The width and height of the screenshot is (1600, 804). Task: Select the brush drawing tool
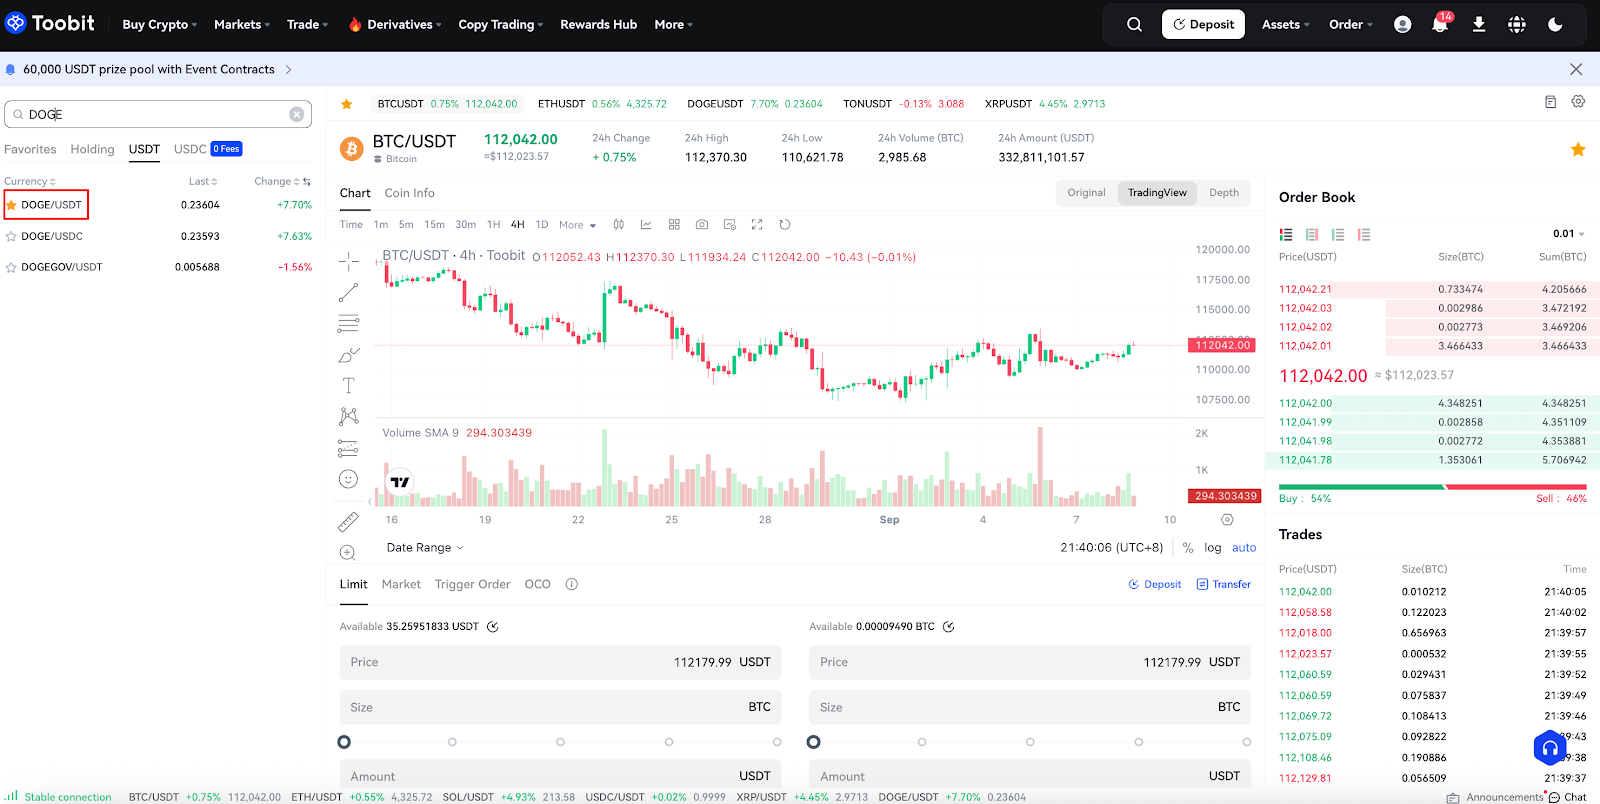(x=348, y=354)
